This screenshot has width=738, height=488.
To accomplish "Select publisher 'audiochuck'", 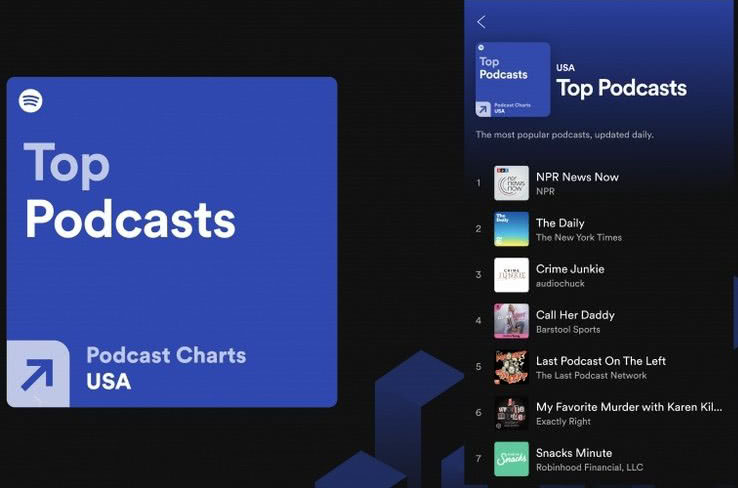I will (560, 284).
